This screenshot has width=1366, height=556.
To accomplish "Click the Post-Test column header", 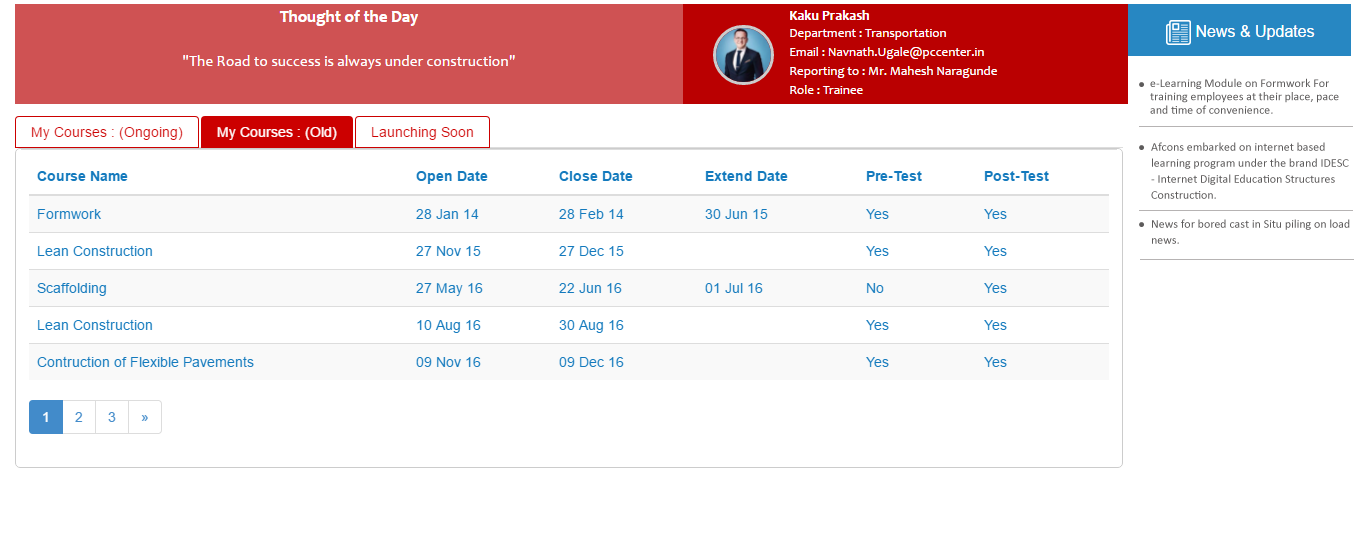I will click(1016, 176).
